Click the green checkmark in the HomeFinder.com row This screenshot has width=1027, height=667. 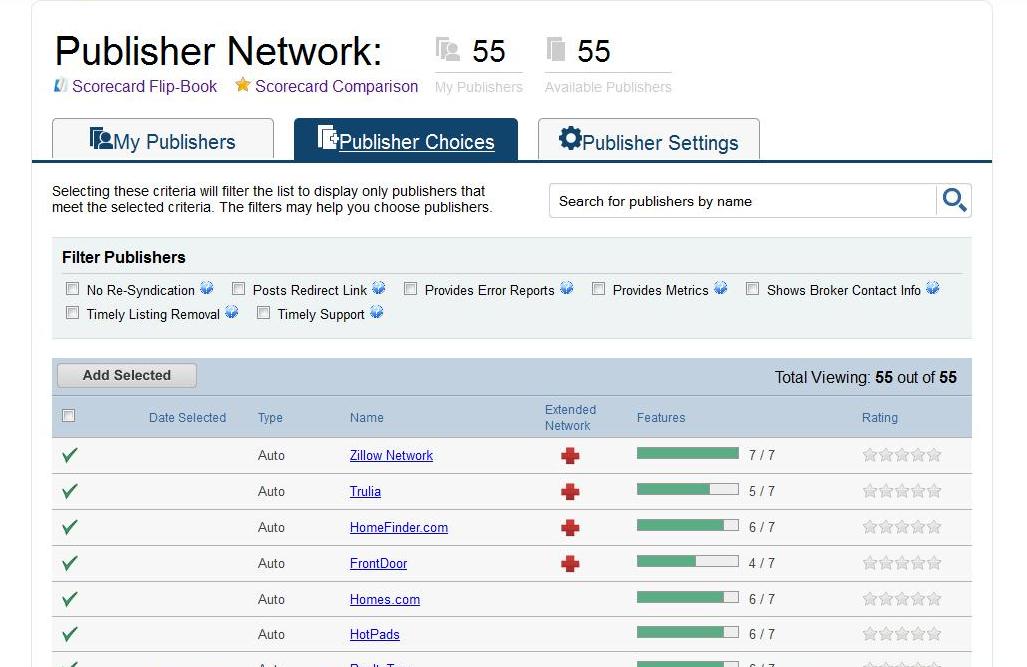69,527
